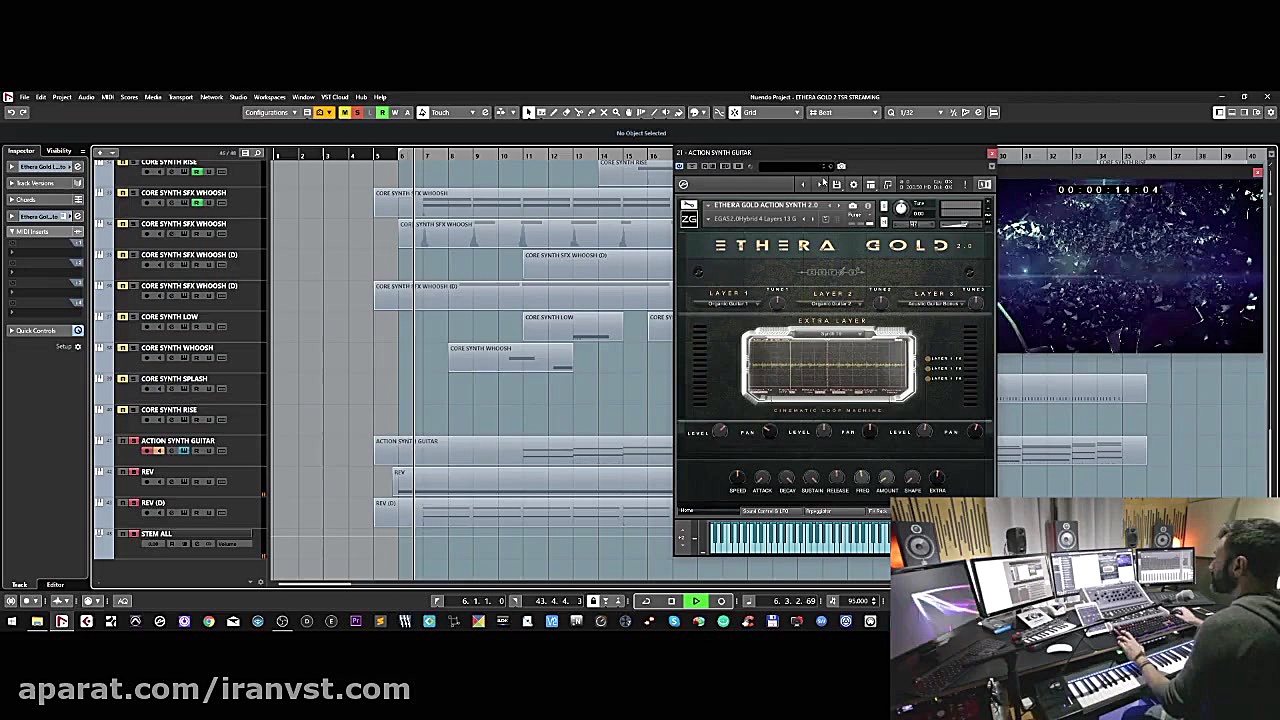Click the tempo value field
1280x720 pixels.
[858, 601]
